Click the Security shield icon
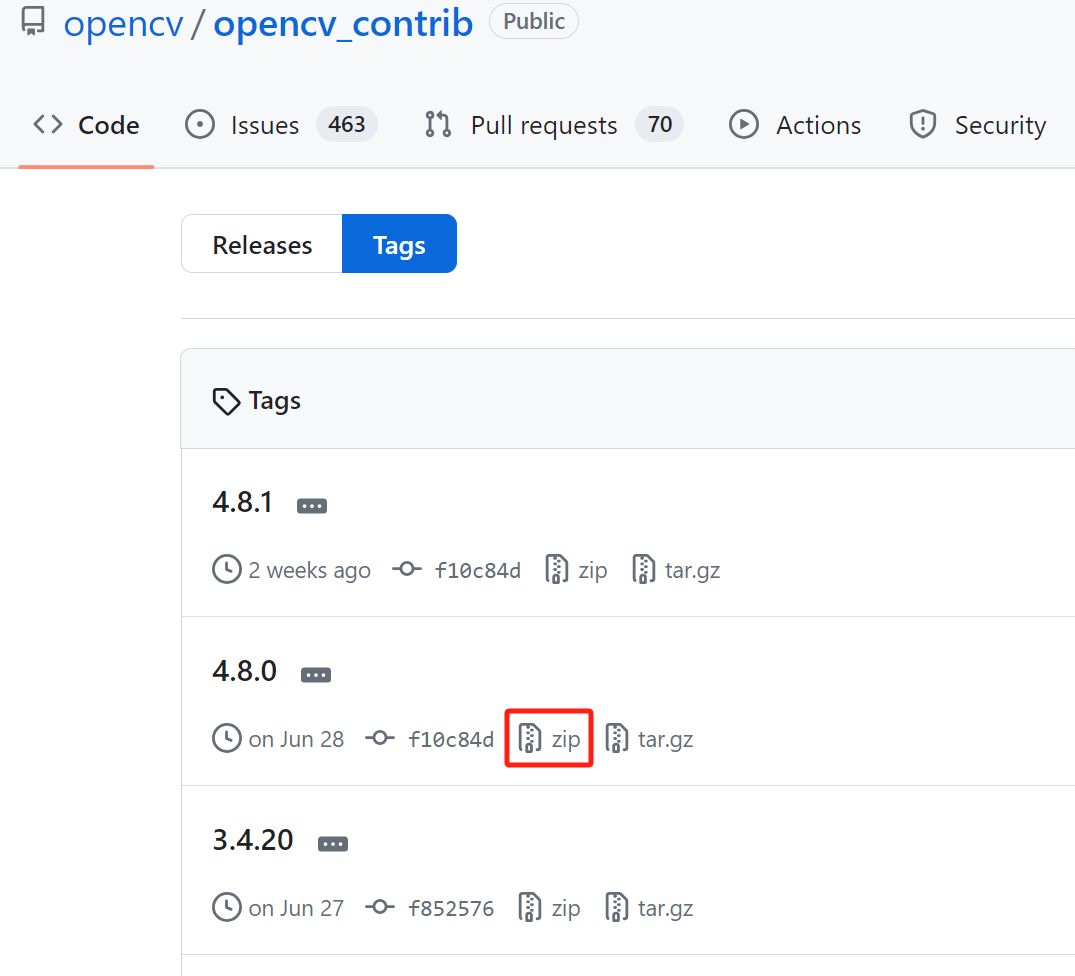 click(x=923, y=125)
